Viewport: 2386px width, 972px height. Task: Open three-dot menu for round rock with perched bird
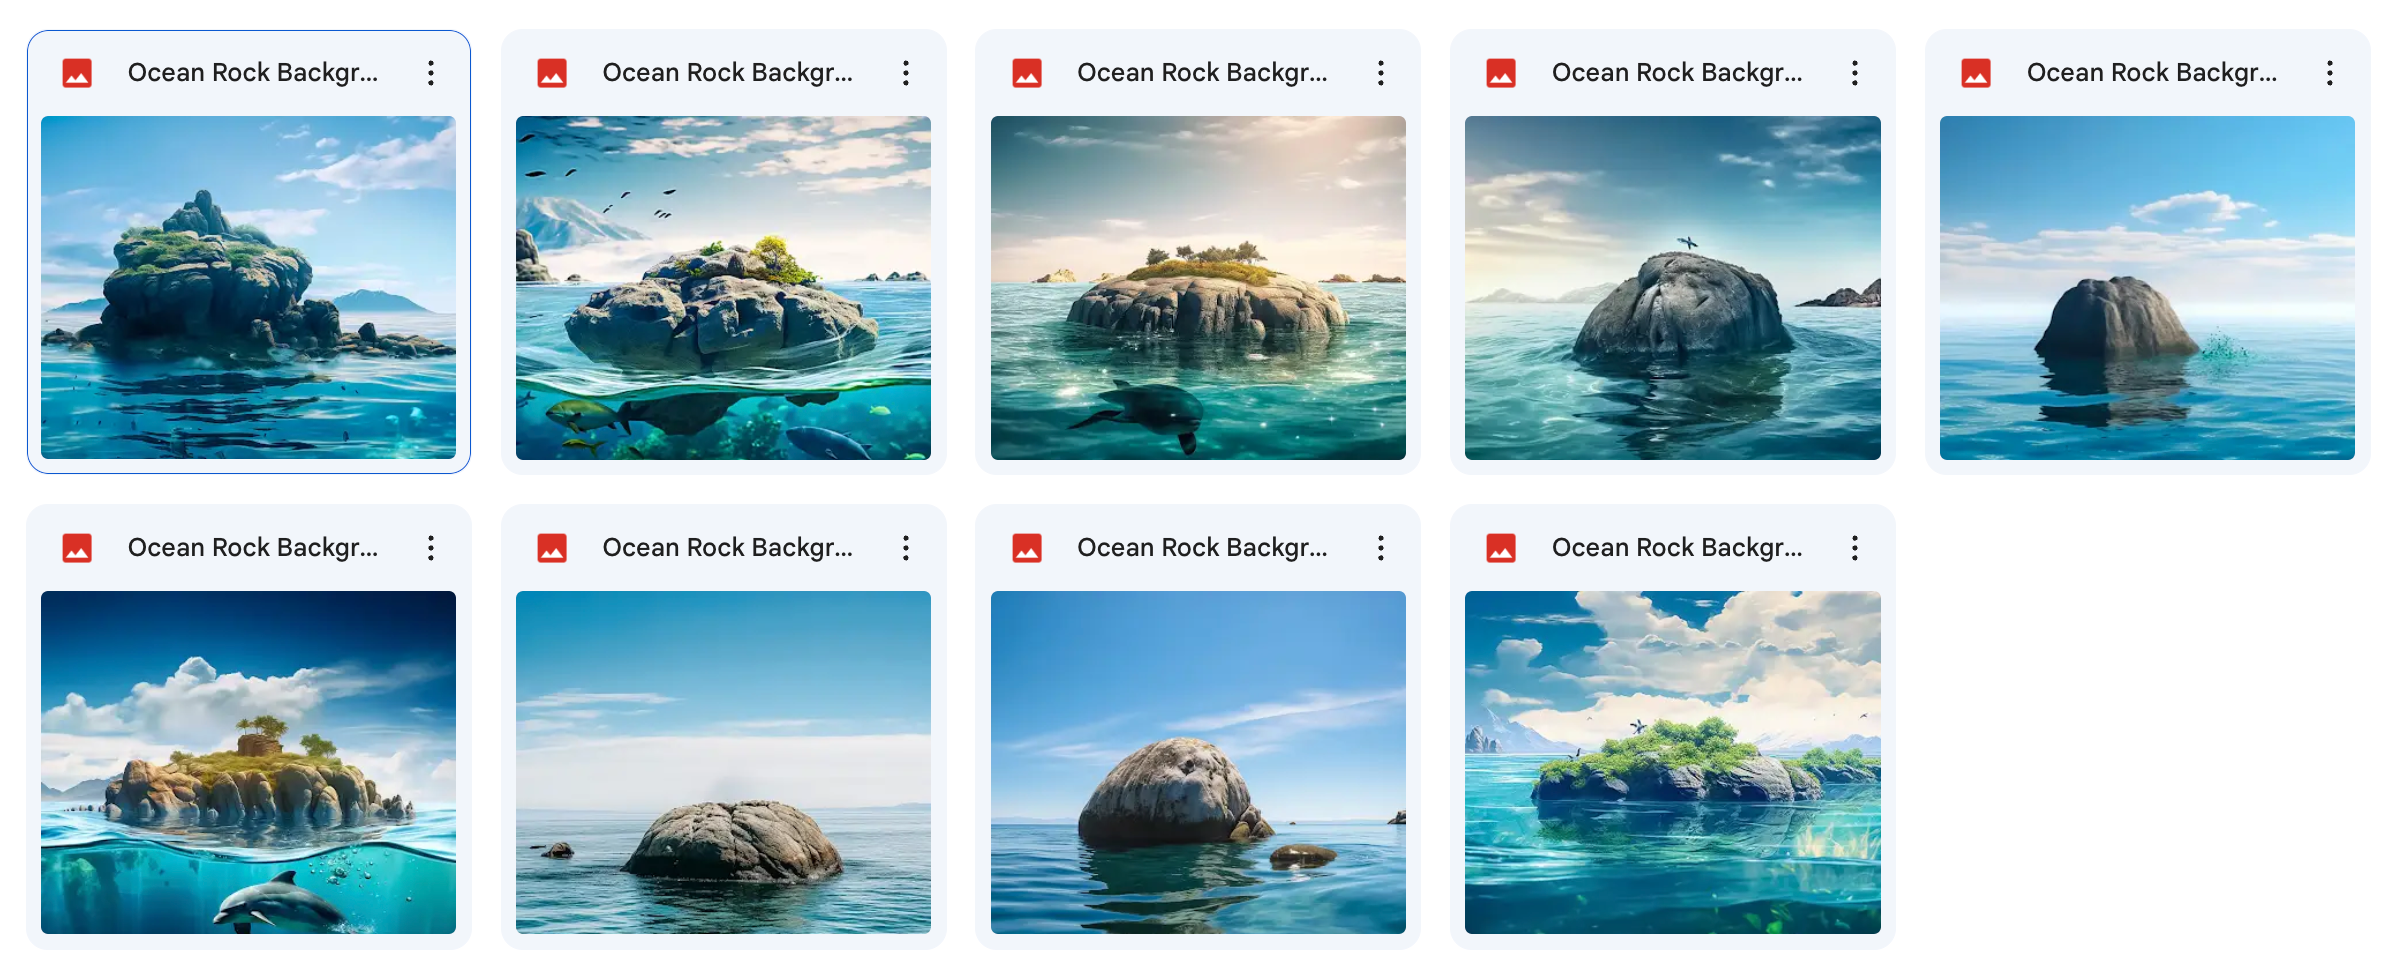(x=1855, y=73)
